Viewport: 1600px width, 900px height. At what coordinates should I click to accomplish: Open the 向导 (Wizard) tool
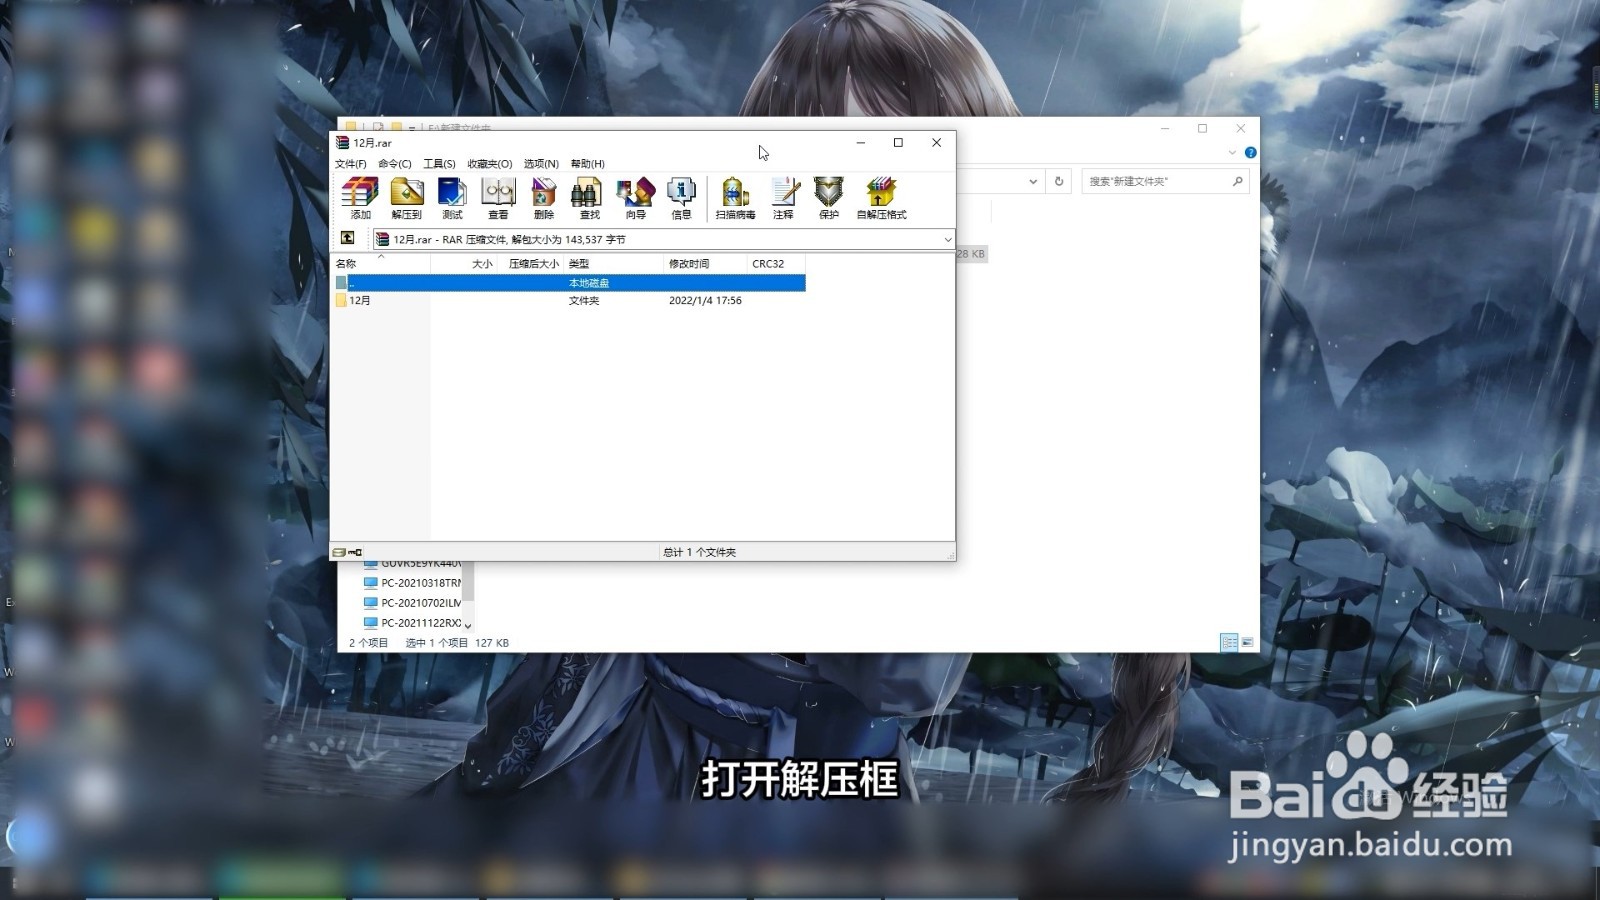(x=635, y=198)
